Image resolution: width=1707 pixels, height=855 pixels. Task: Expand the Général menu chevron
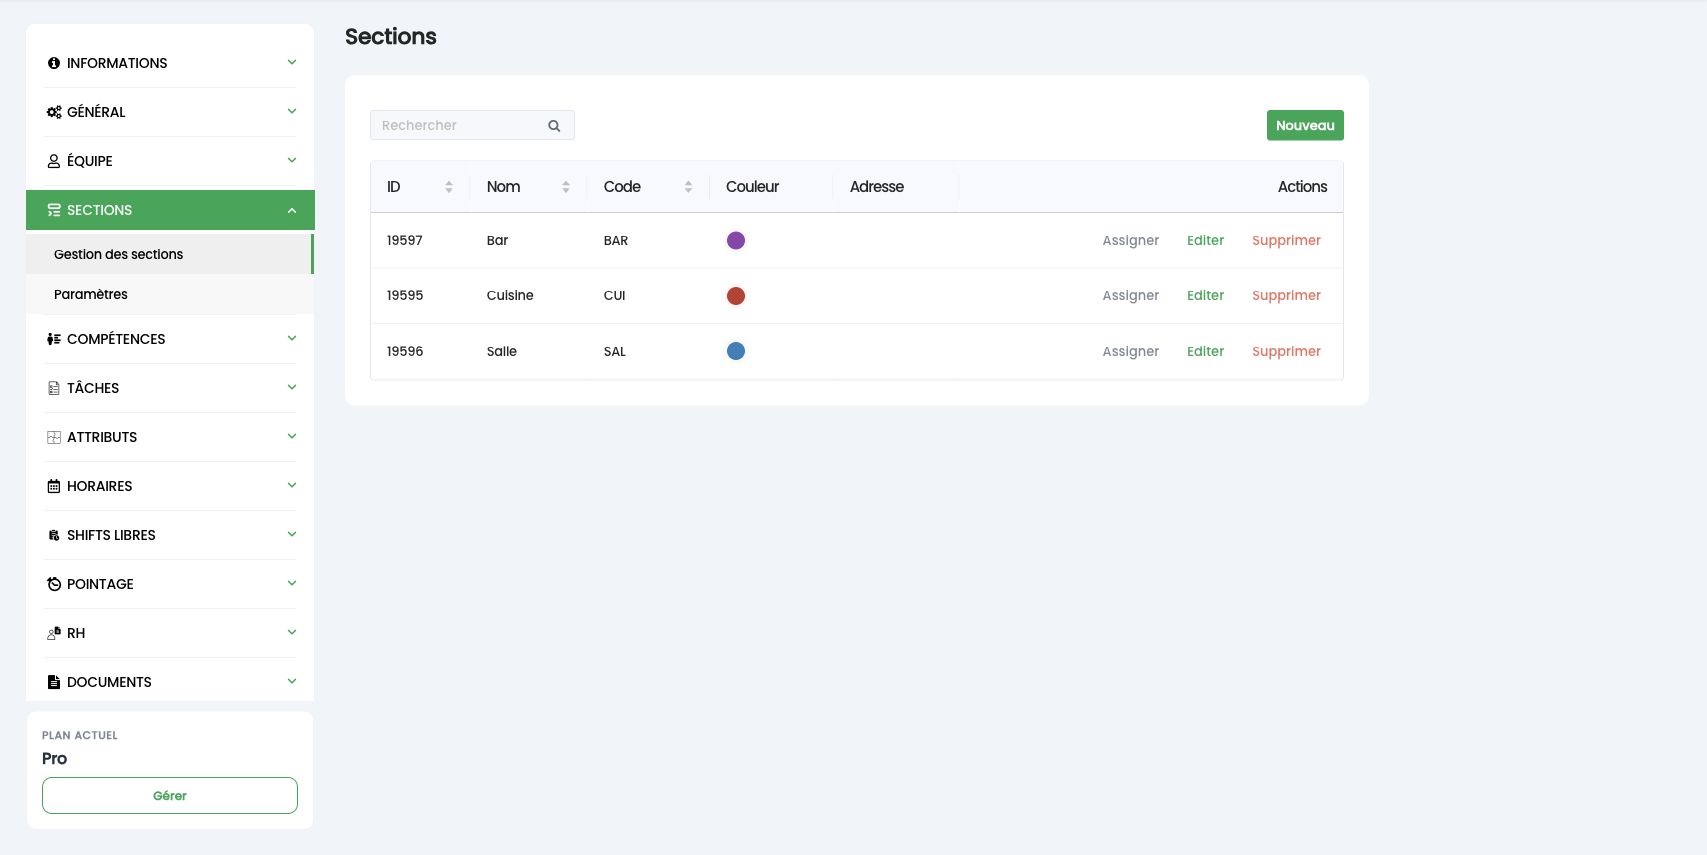click(x=292, y=111)
